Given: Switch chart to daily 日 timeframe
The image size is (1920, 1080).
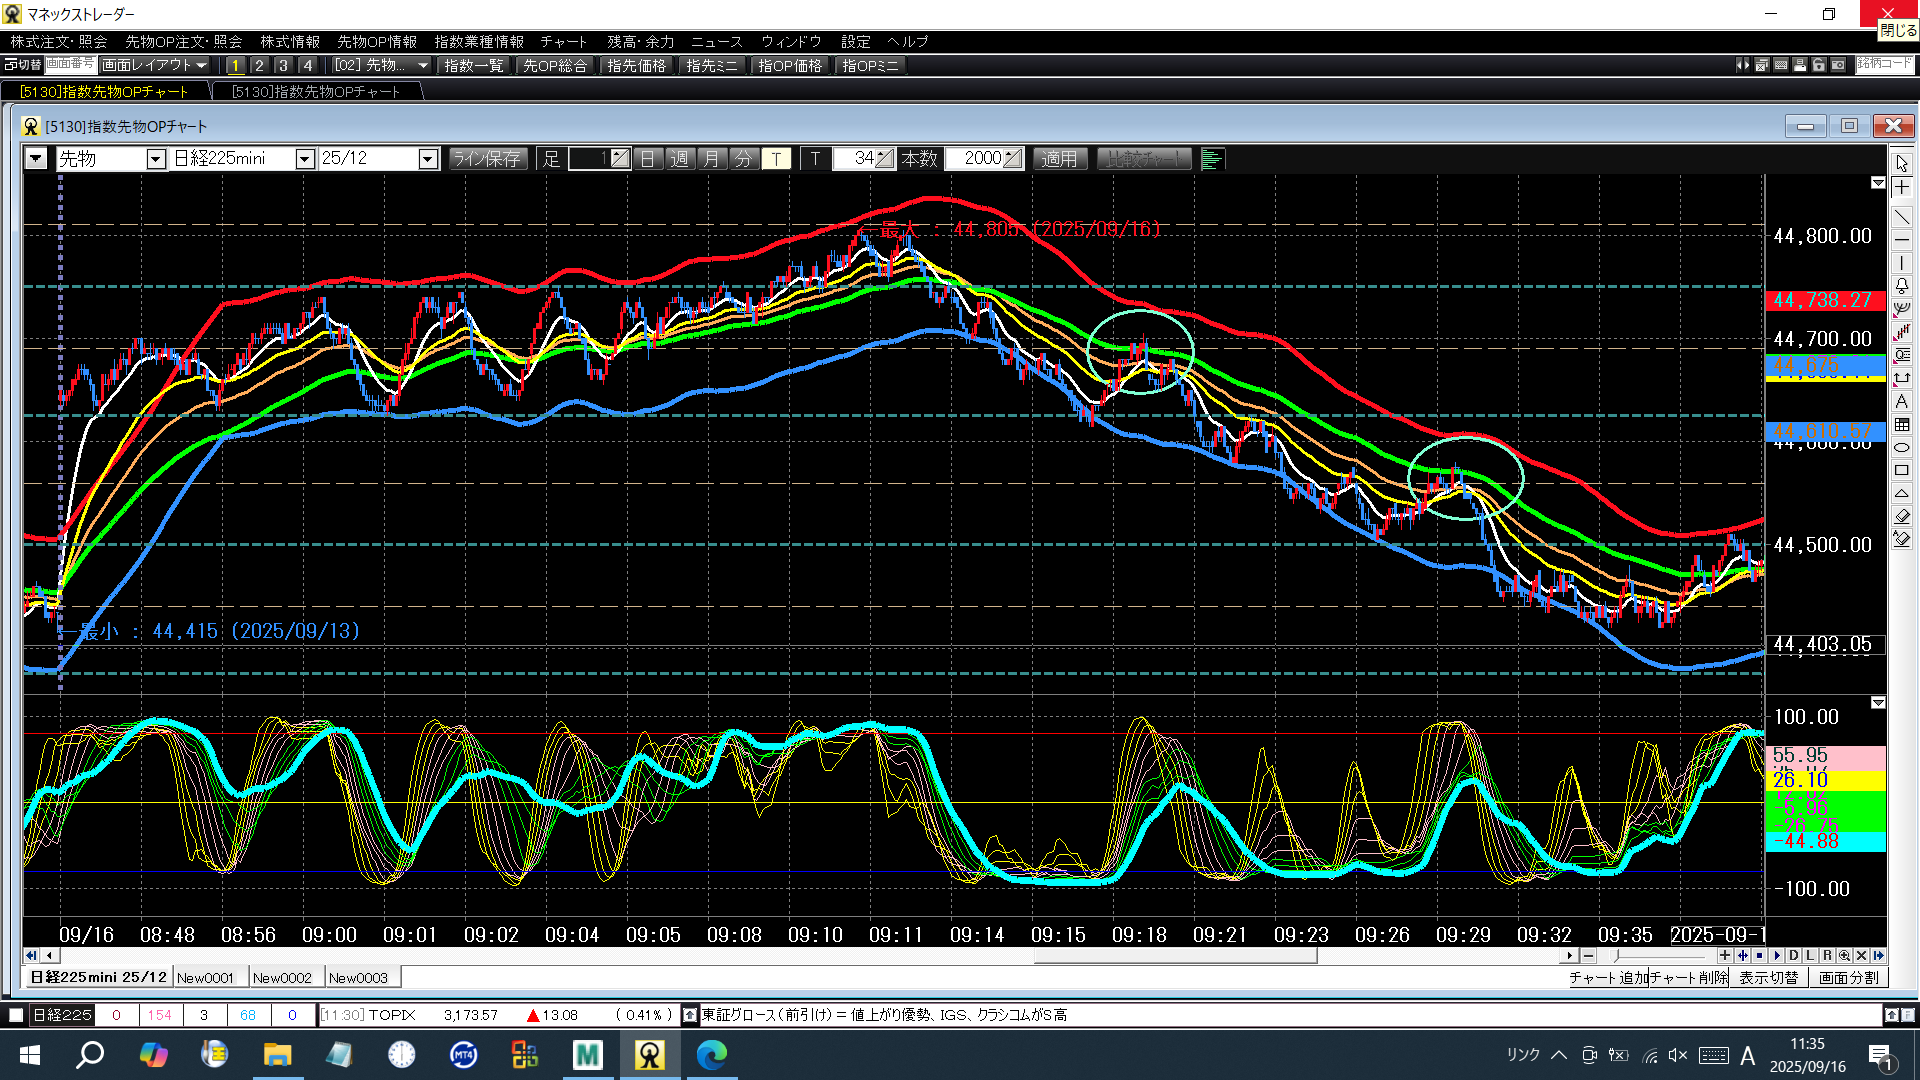Looking at the screenshot, I should click(647, 159).
